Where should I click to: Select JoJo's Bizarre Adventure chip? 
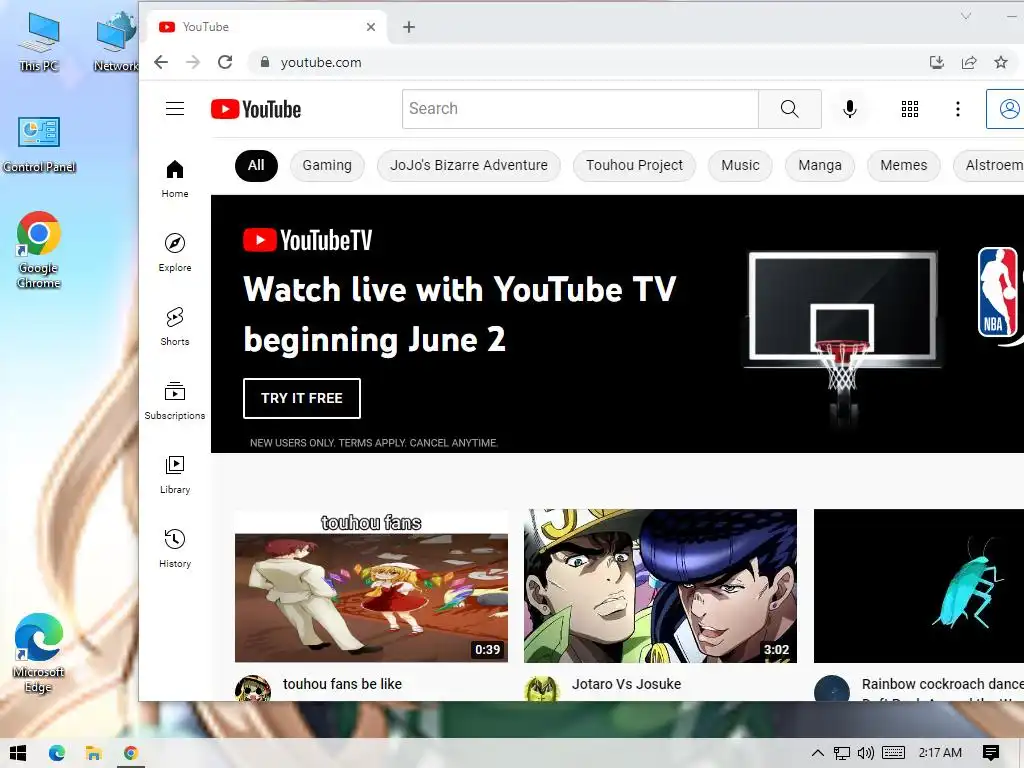coord(468,165)
